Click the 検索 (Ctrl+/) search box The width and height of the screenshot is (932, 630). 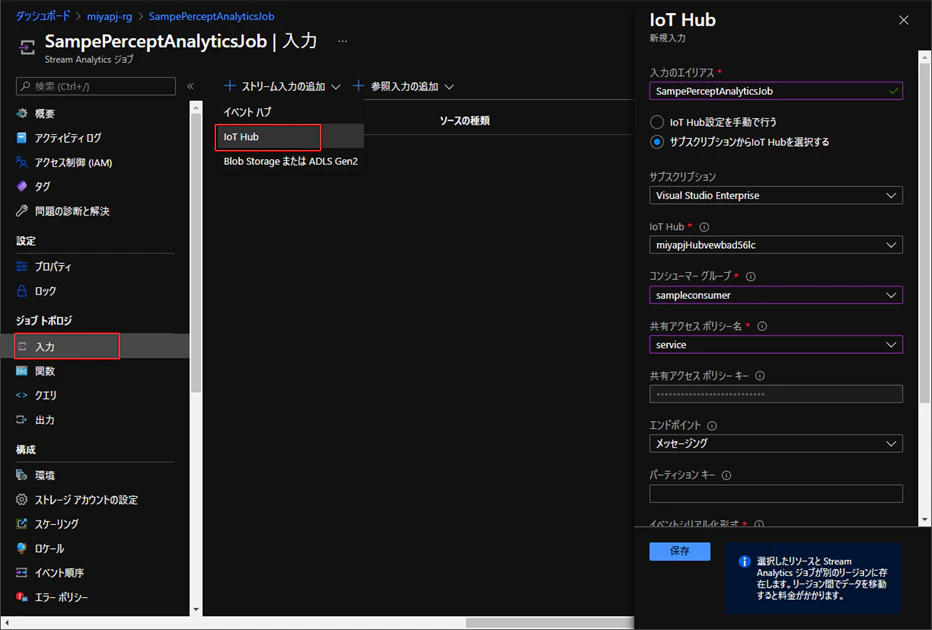(x=96, y=86)
